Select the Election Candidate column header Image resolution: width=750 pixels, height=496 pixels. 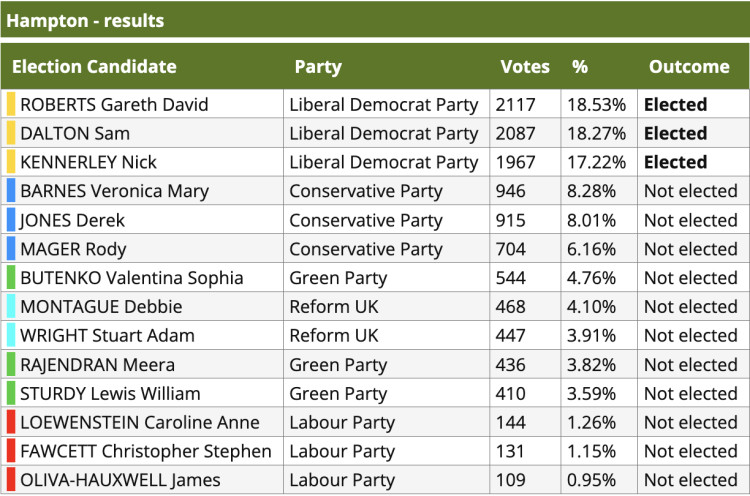(x=94, y=66)
